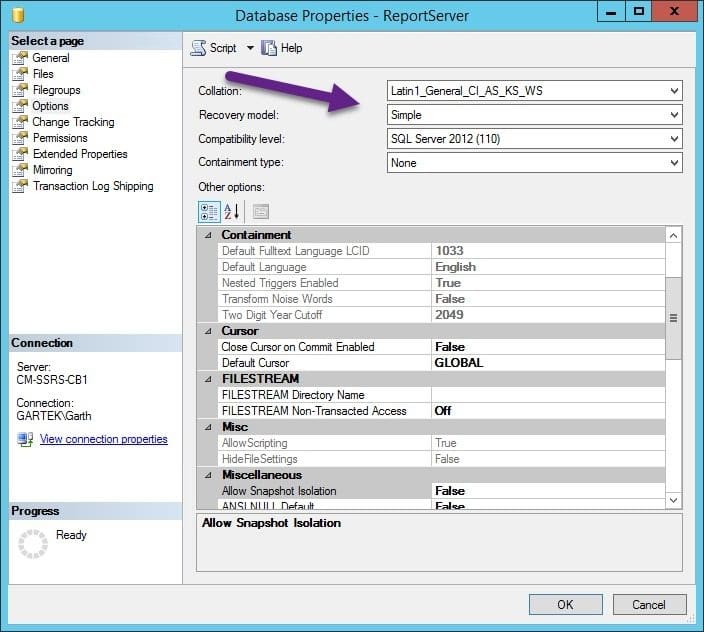Click the Default Fulltext Language LCID row

[442, 251]
